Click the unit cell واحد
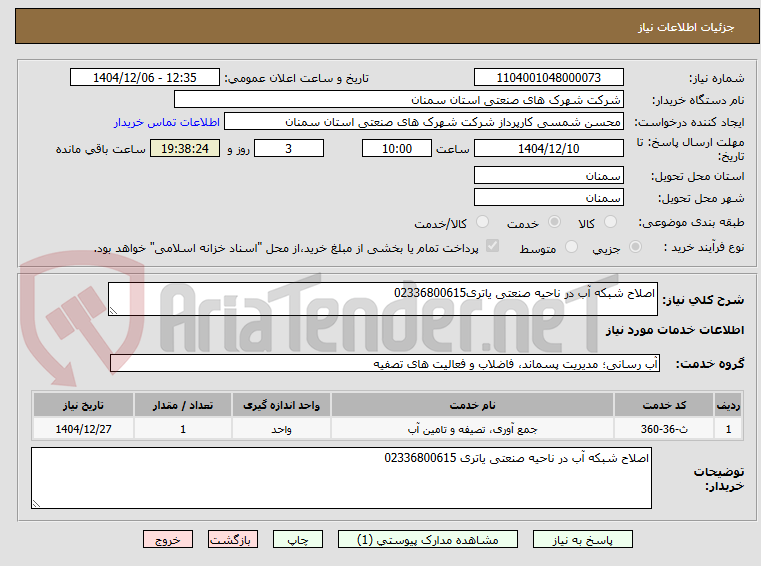The width and height of the screenshot is (761, 566). 281,429
